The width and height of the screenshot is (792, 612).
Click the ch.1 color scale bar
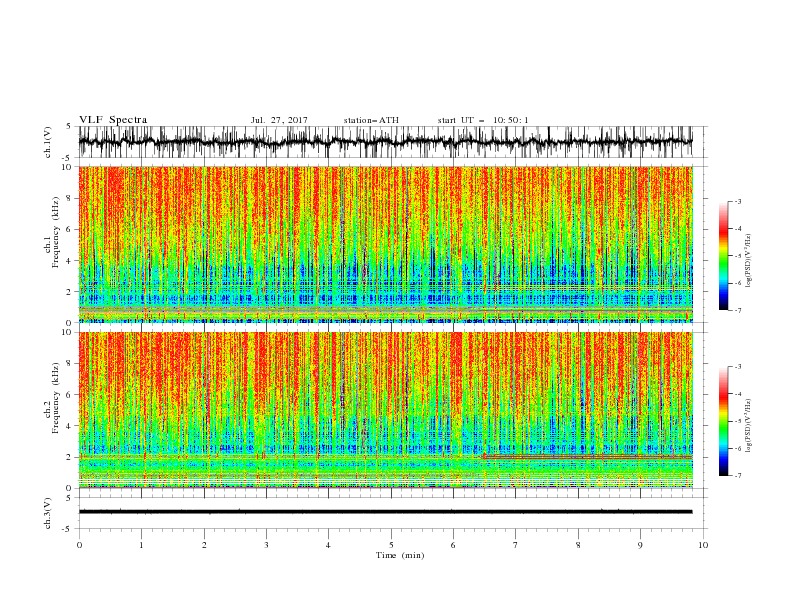[x=723, y=256]
